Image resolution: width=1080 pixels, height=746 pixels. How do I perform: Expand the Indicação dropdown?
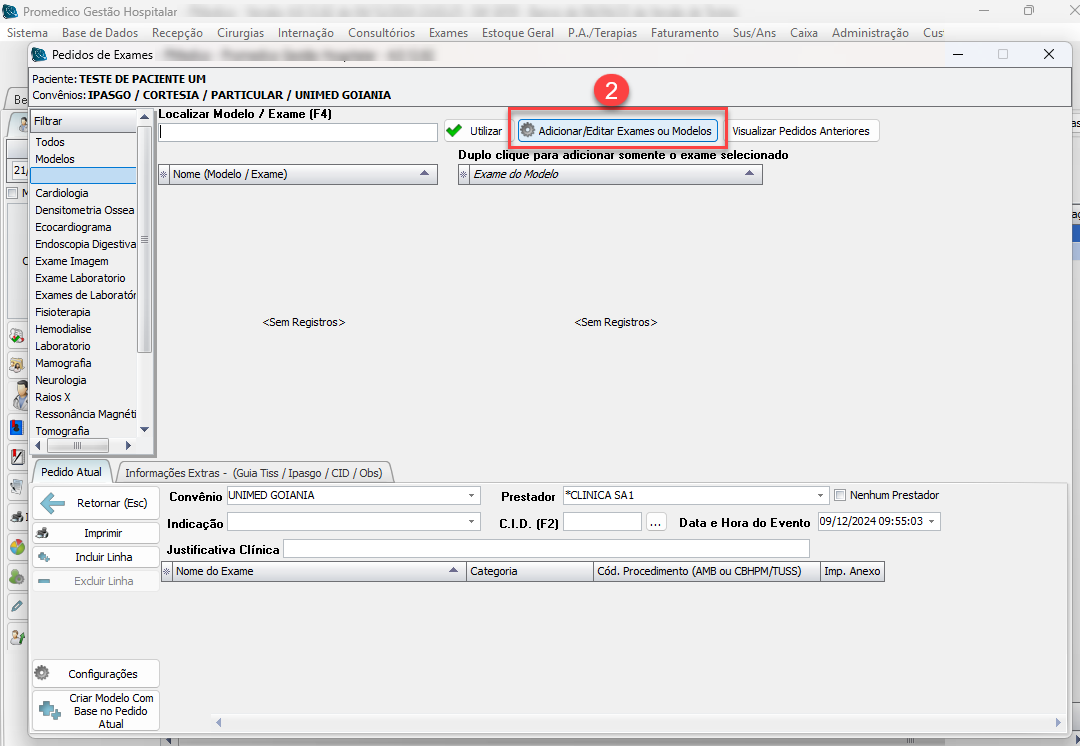pos(472,522)
